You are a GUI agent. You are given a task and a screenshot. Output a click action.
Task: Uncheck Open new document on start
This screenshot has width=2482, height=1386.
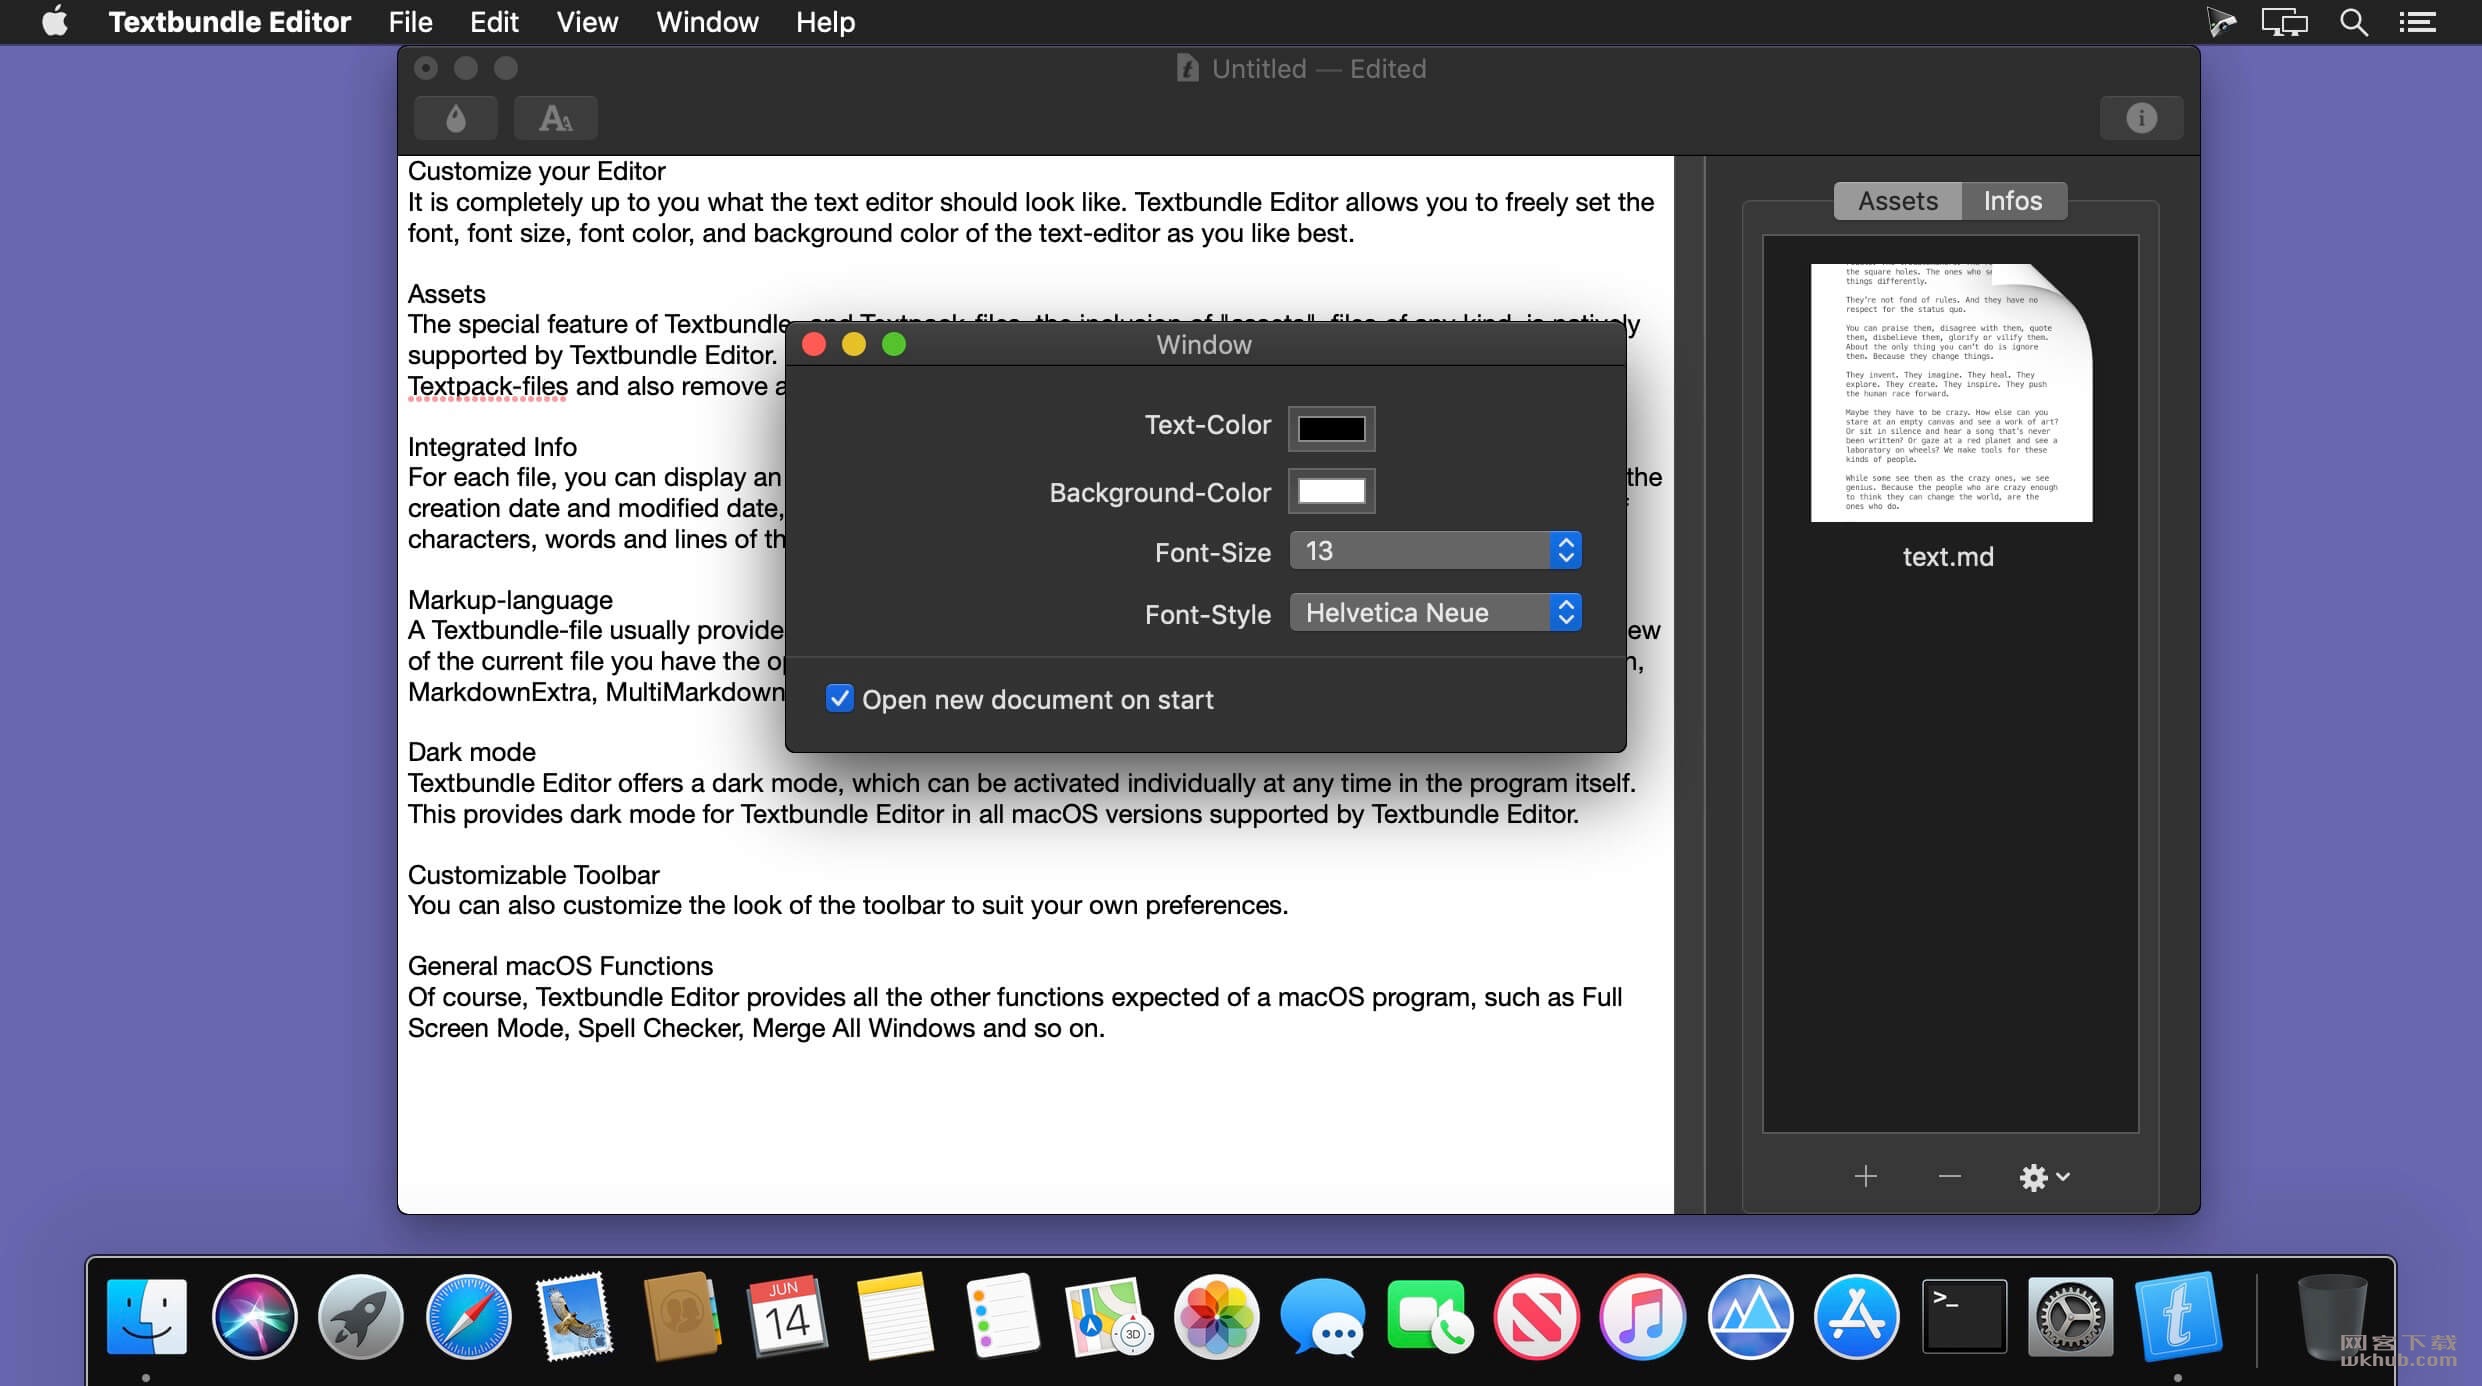click(839, 699)
